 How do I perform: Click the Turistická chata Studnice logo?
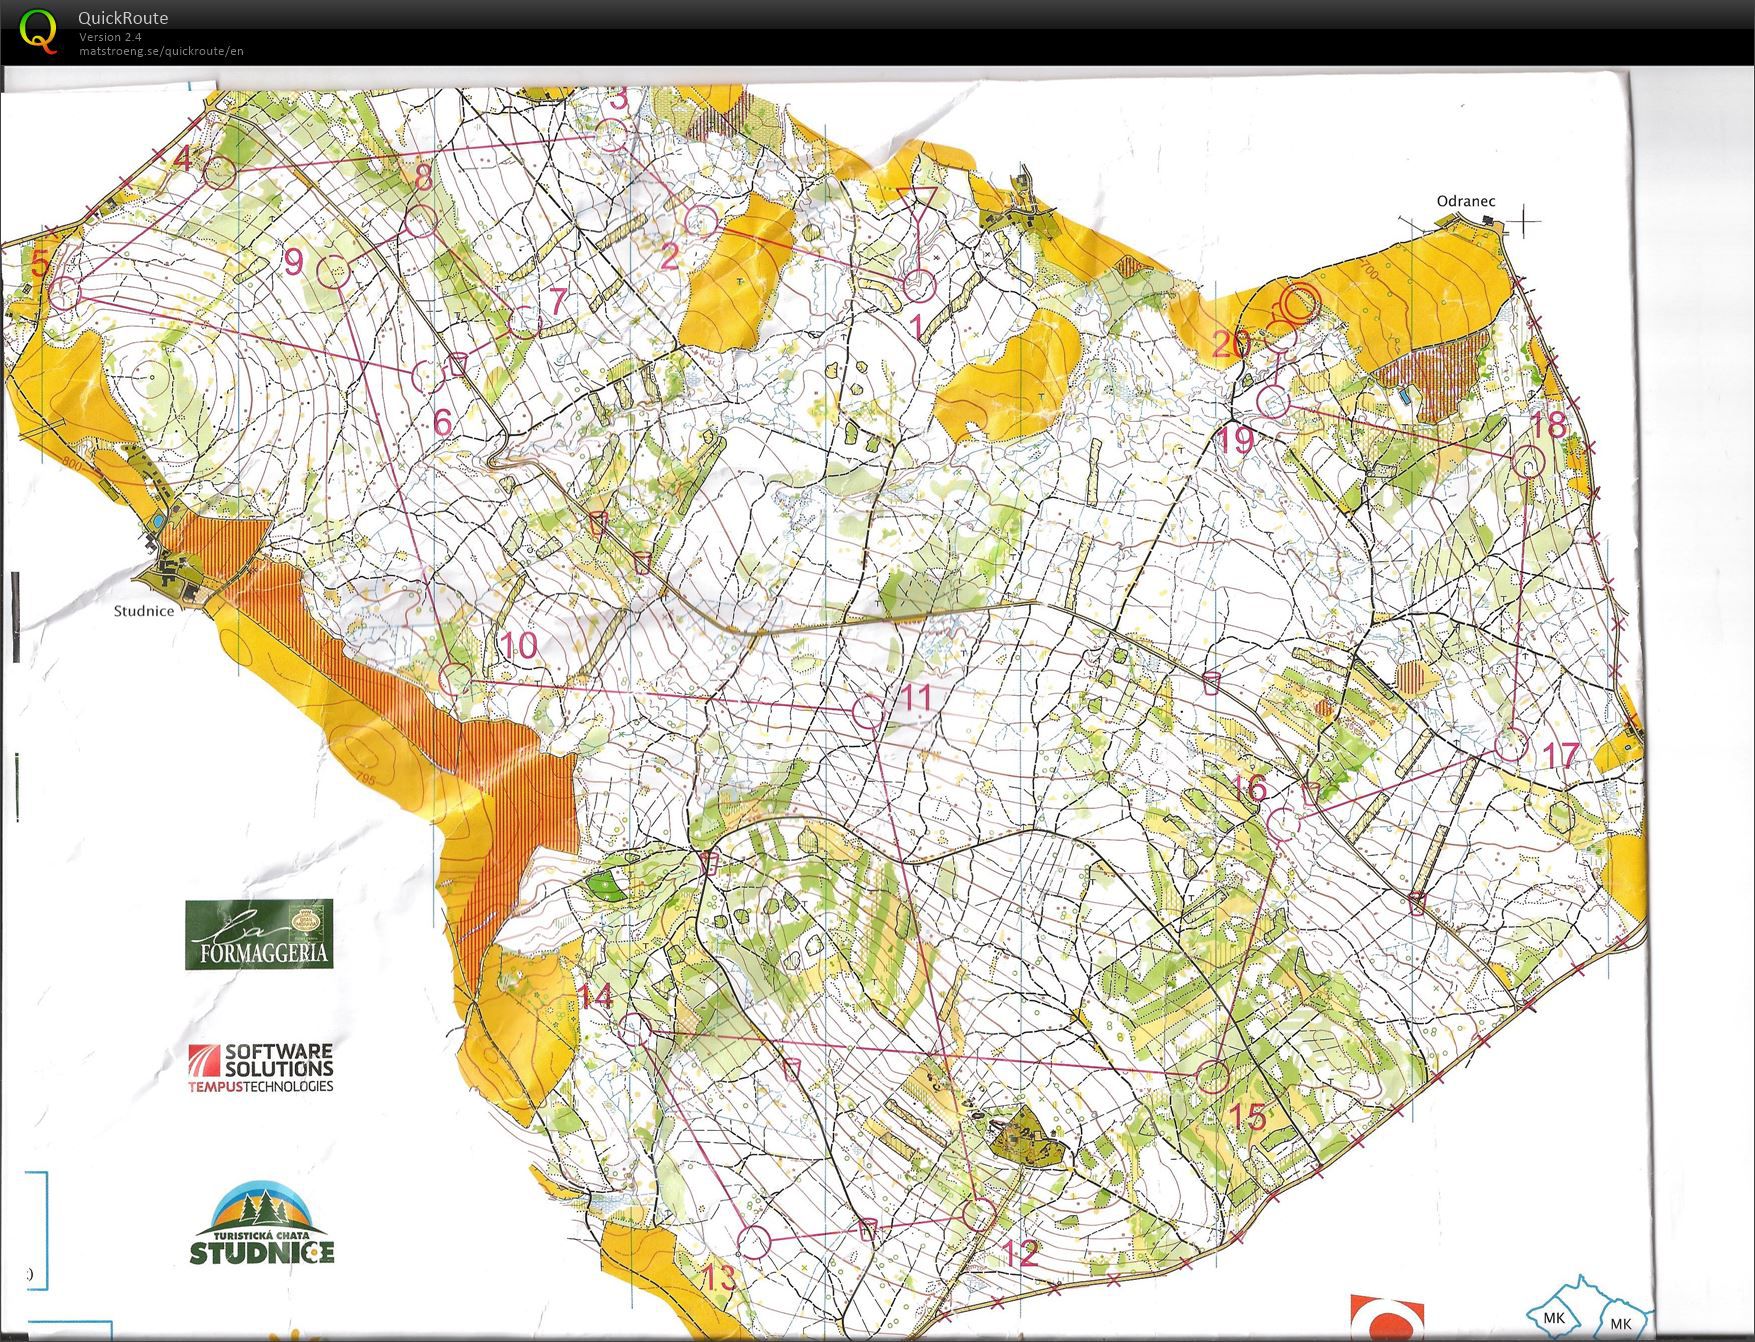click(x=262, y=1223)
